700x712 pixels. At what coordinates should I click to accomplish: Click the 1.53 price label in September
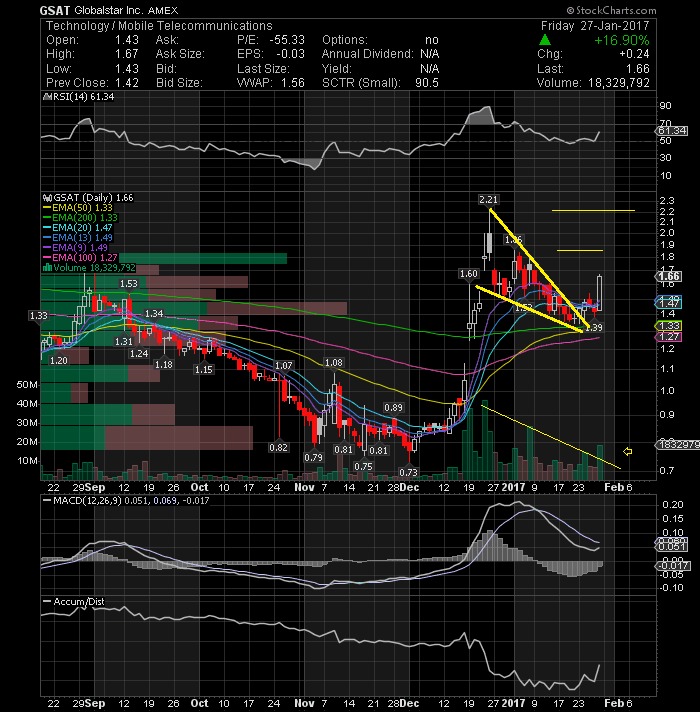128,284
